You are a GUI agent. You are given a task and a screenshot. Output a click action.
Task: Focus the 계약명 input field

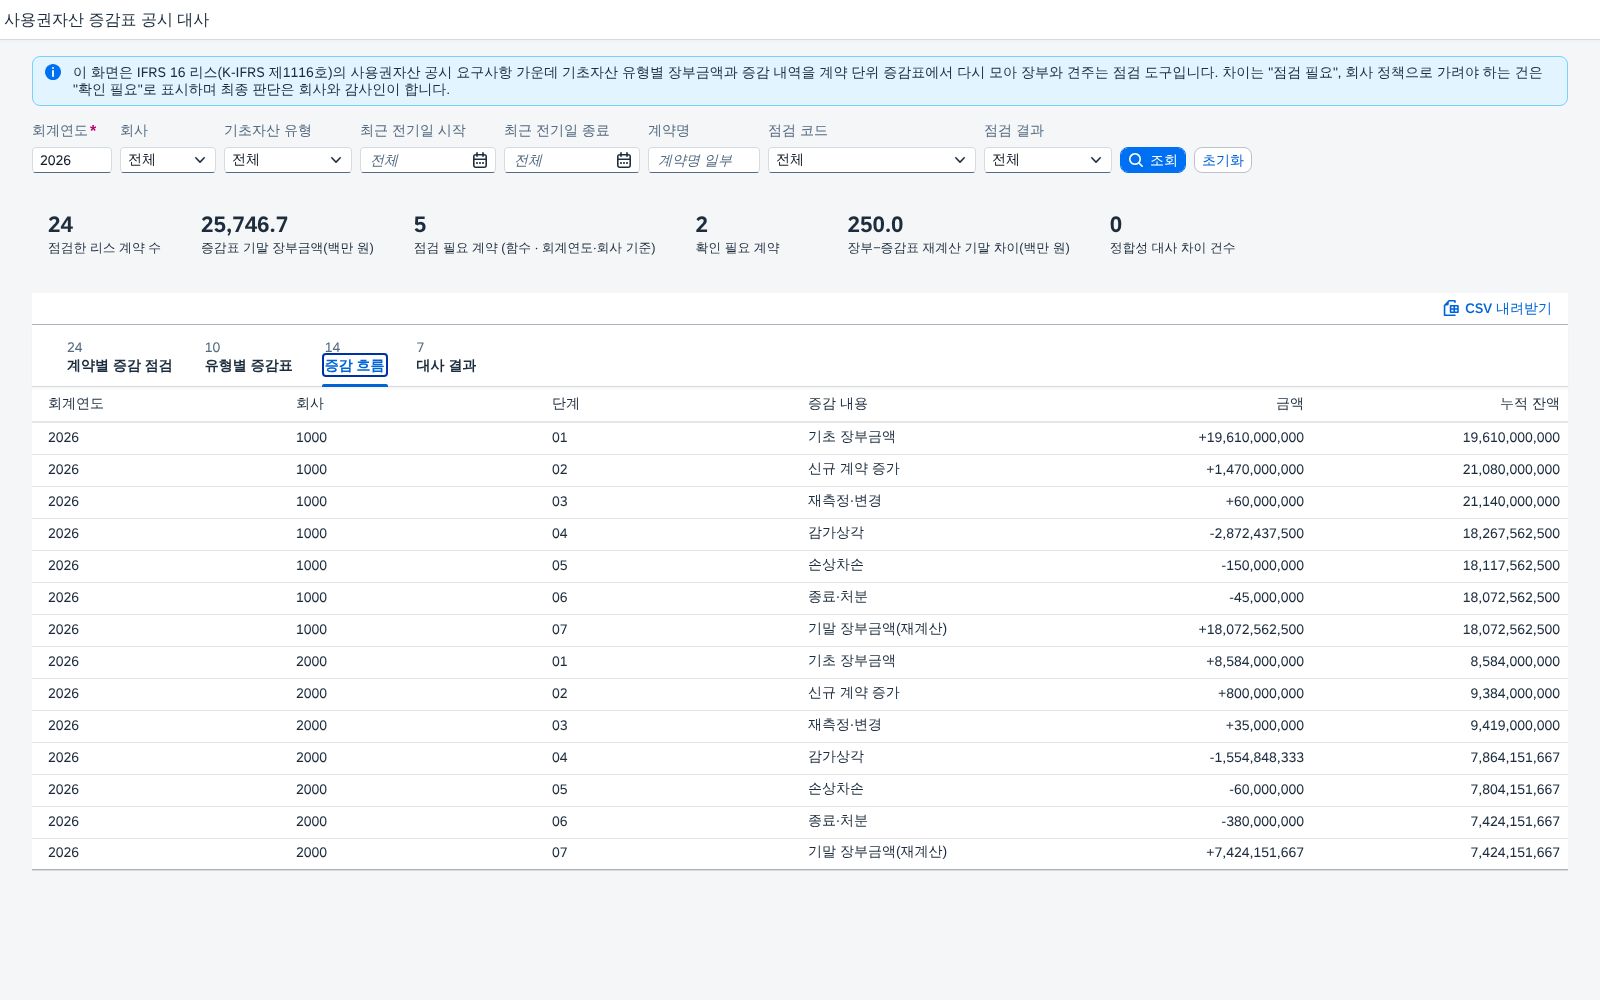[704, 160]
